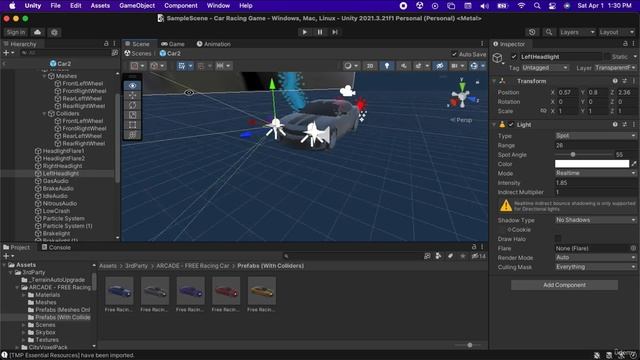Switch to the Animation tab
Image resolution: width=640 pixels, height=360 pixels.
pyautogui.click(x=213, y=44)
